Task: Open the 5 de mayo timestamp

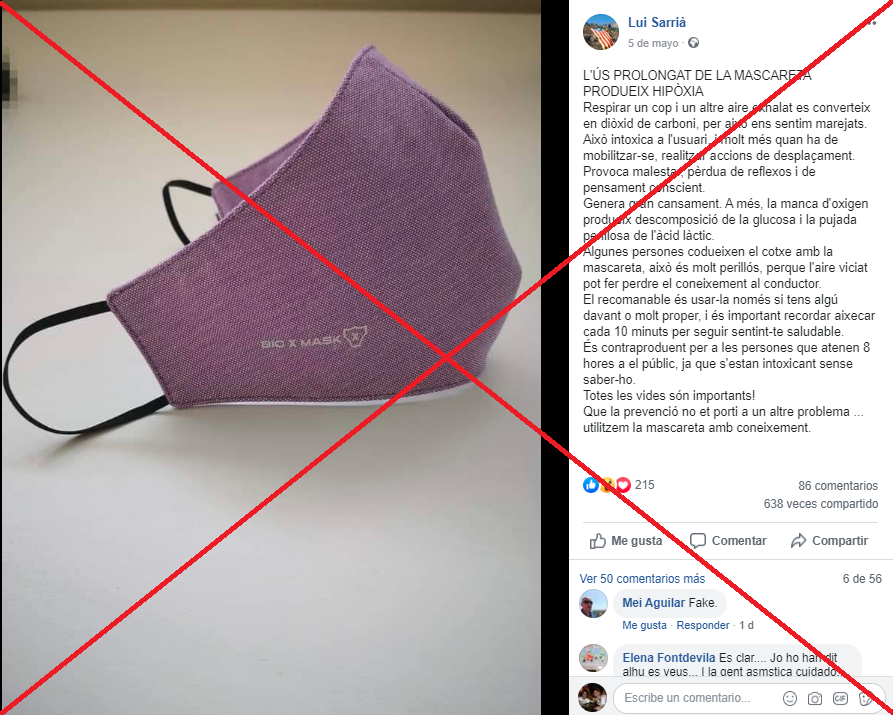Action: tap(653, 43)
